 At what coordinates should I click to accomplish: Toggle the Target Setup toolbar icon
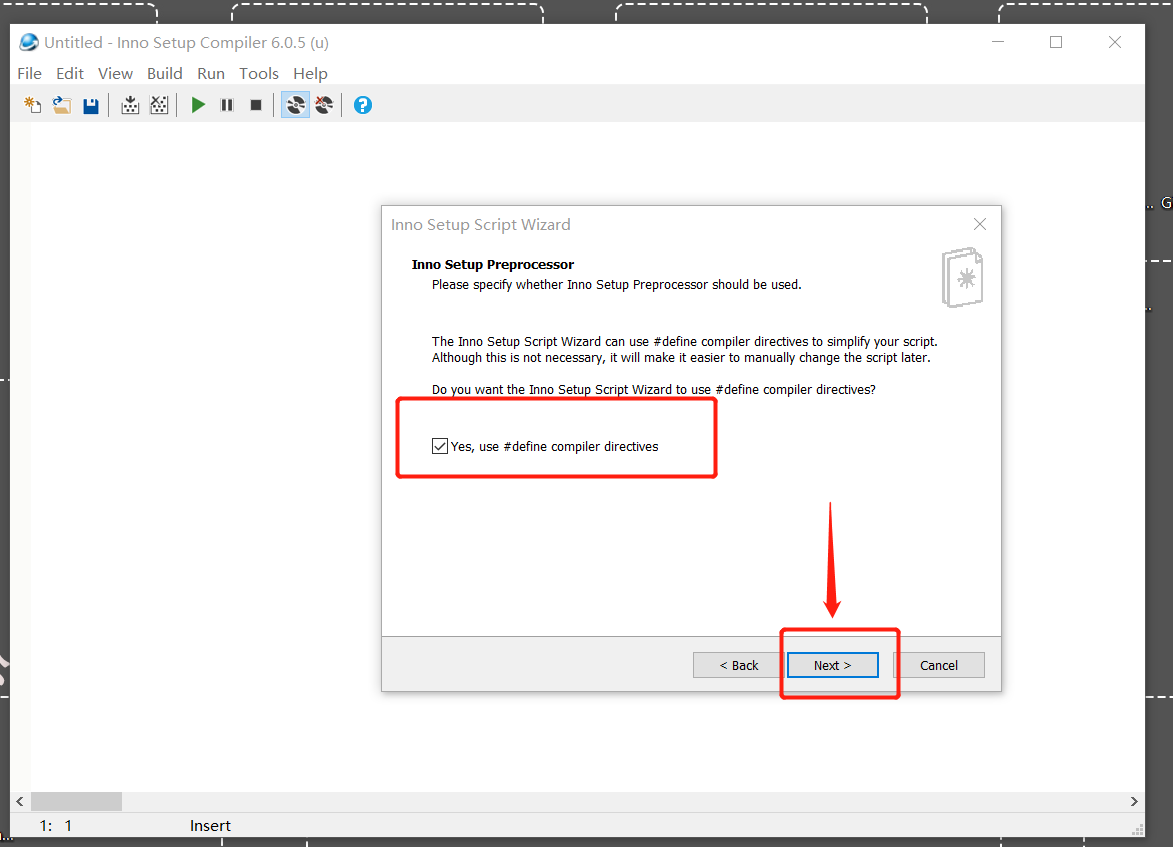click(x=295, y=106)
